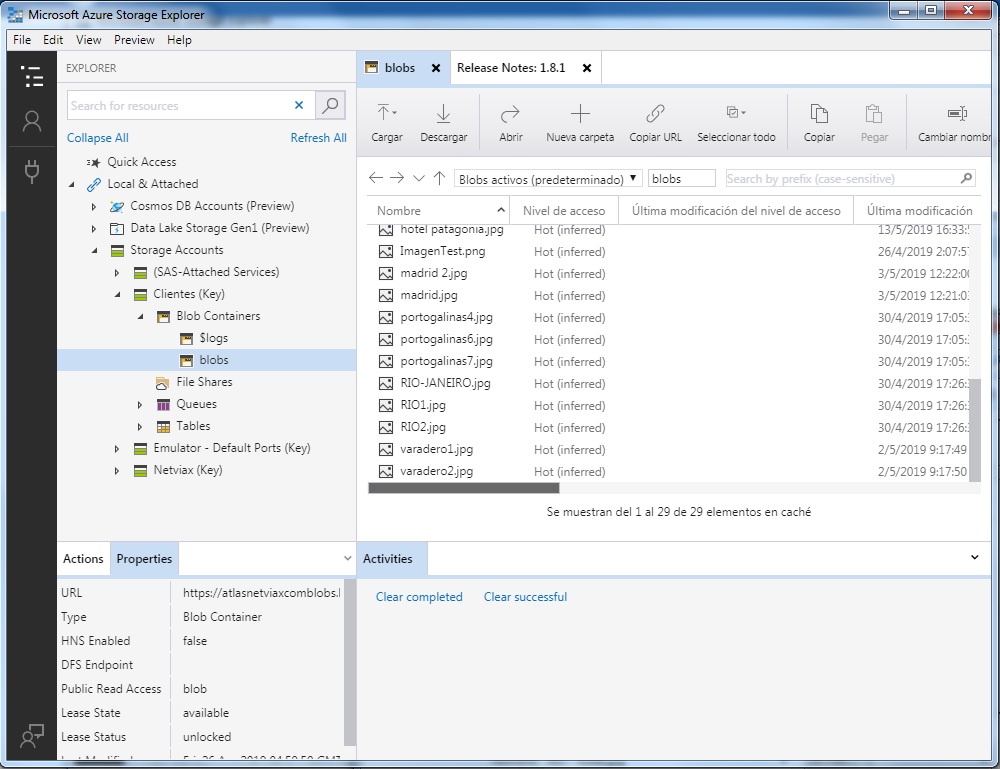Open the Feedback icon in the sidebar
The height and width of the screenshot is (769, 1000).
click(32, 736)
